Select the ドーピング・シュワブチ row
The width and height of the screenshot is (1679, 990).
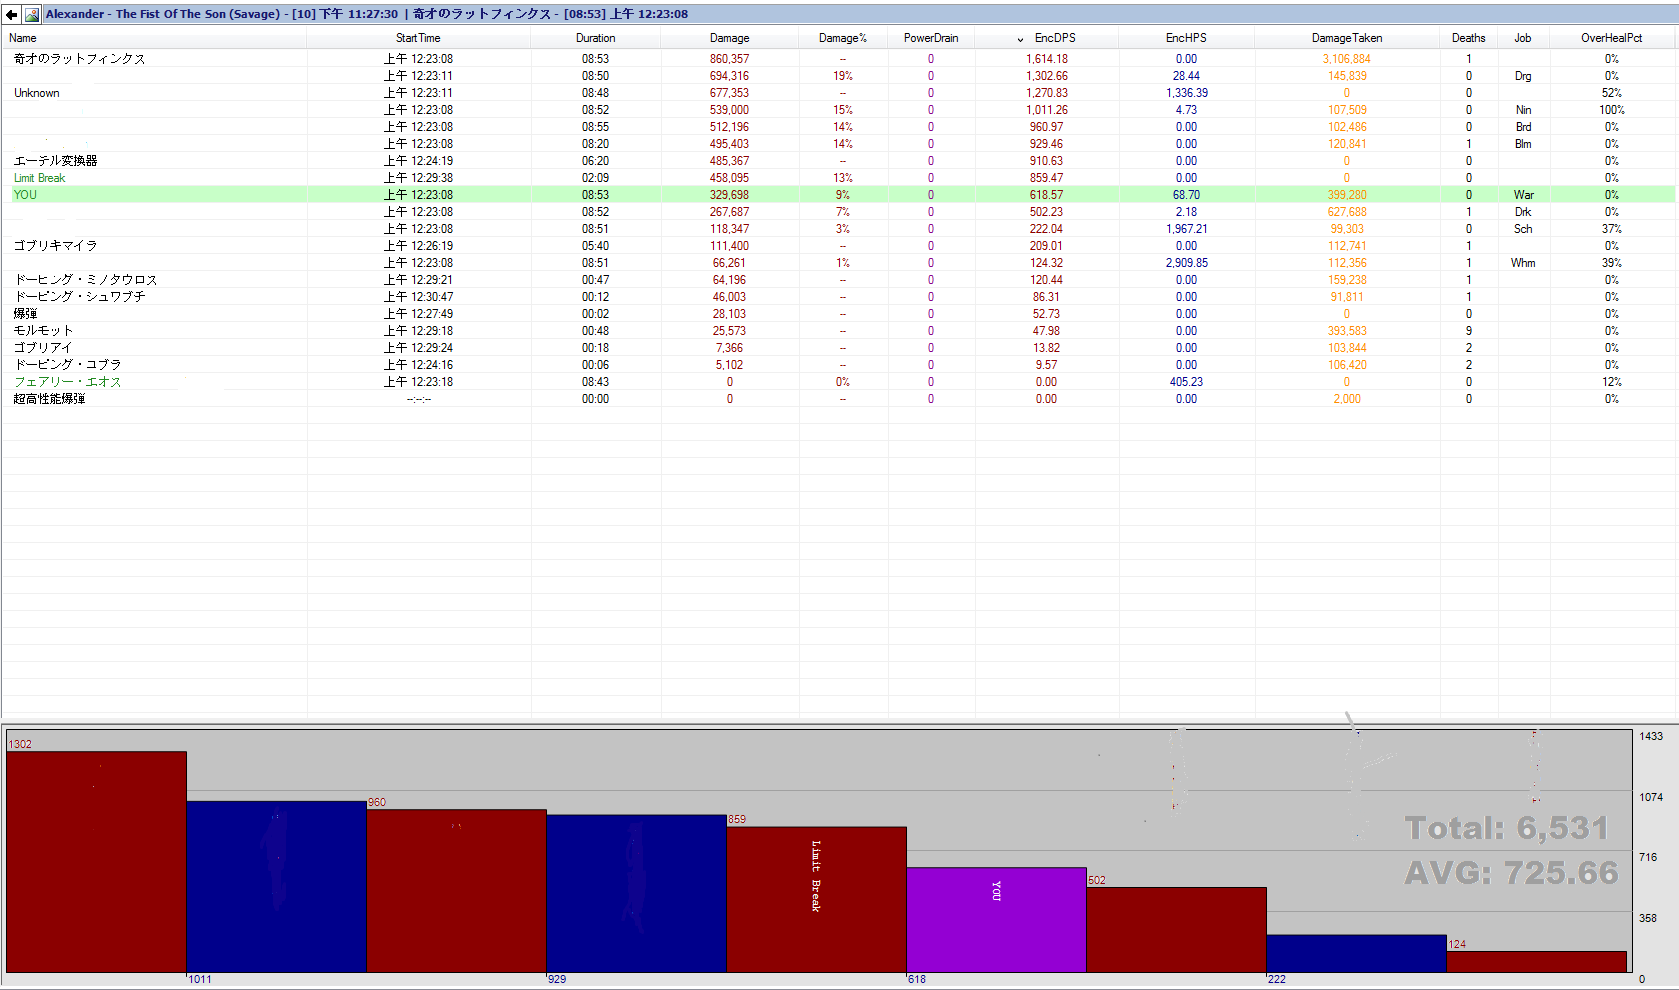79,297
